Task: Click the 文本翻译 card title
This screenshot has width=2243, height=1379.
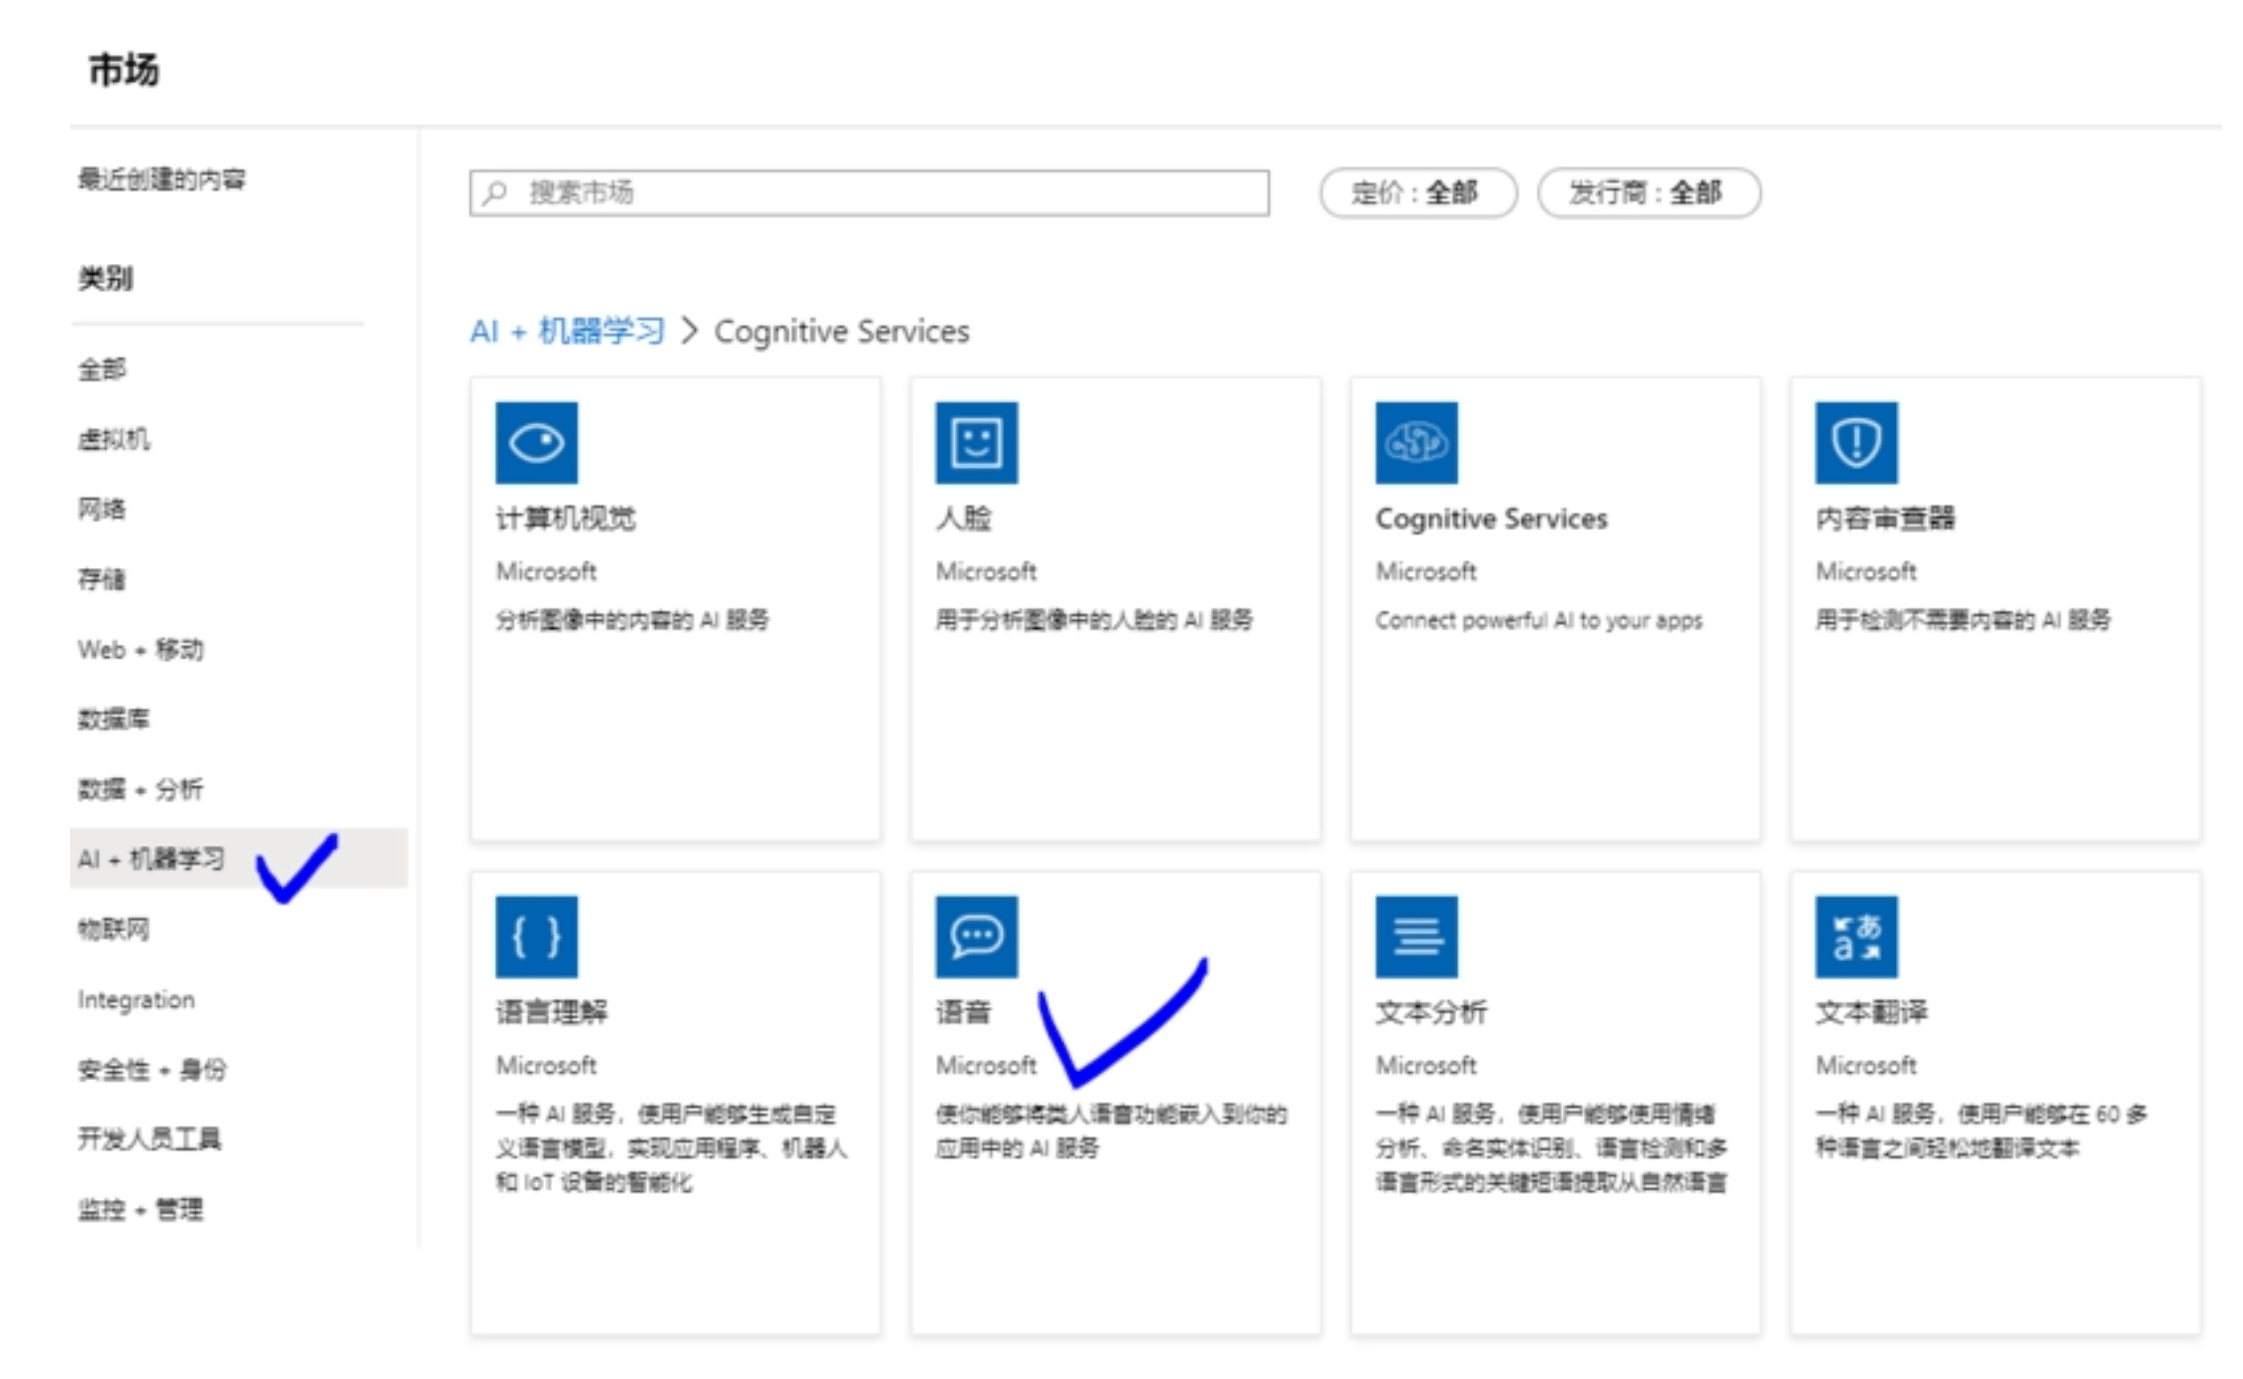Action: point(1872,1011)
